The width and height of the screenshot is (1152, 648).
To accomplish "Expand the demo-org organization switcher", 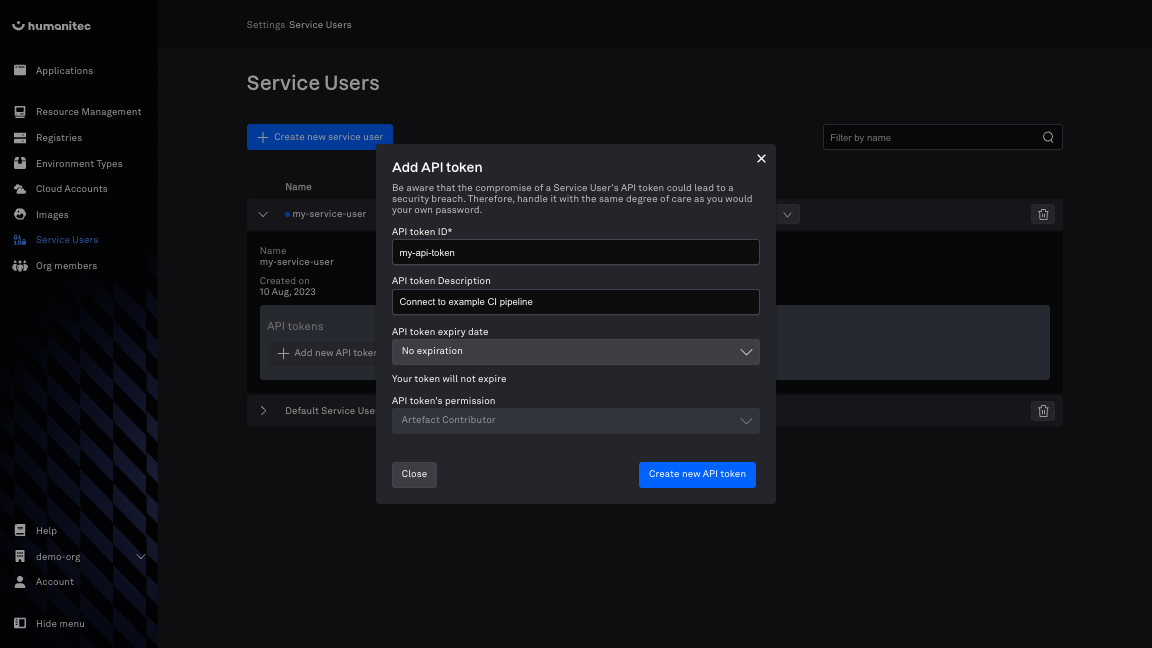I will click(140, 557).
